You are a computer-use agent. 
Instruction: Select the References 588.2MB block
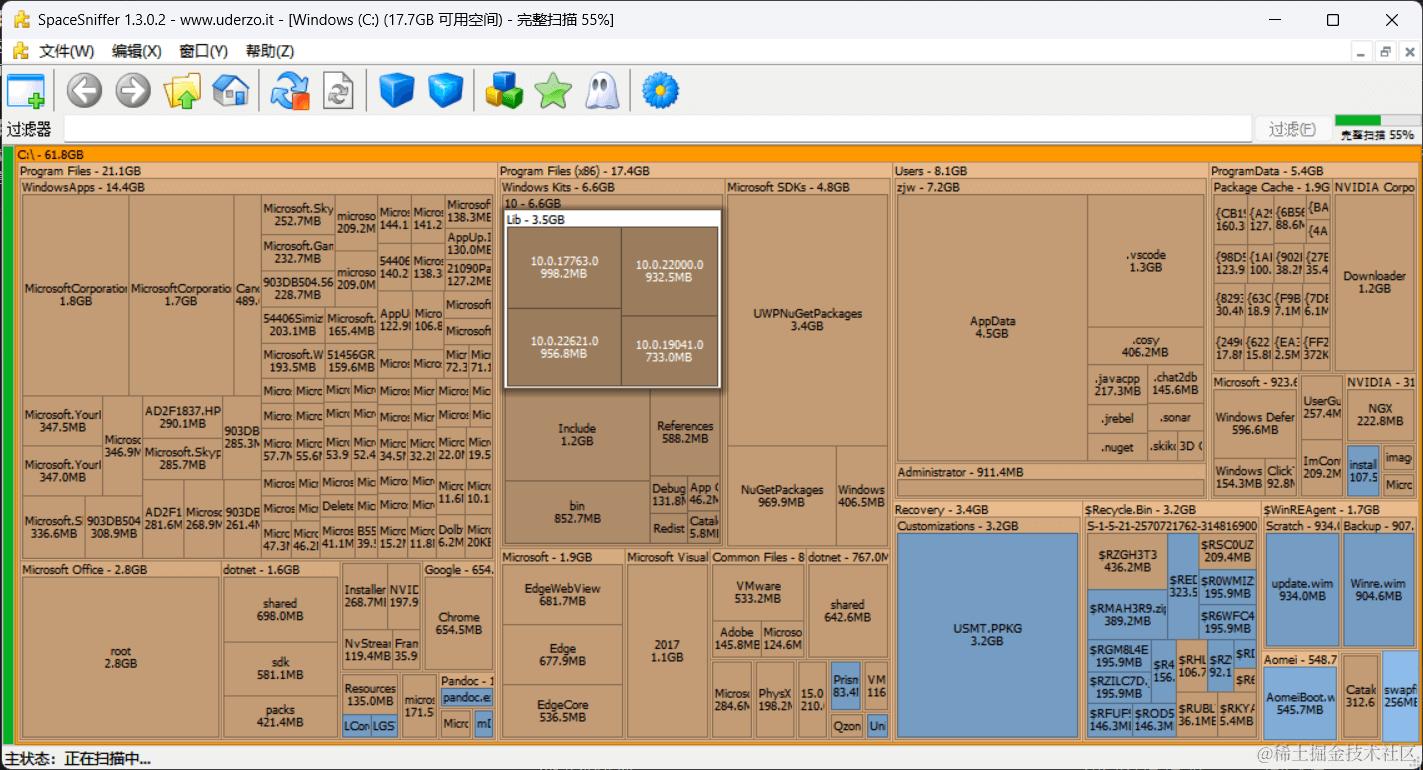685,432
